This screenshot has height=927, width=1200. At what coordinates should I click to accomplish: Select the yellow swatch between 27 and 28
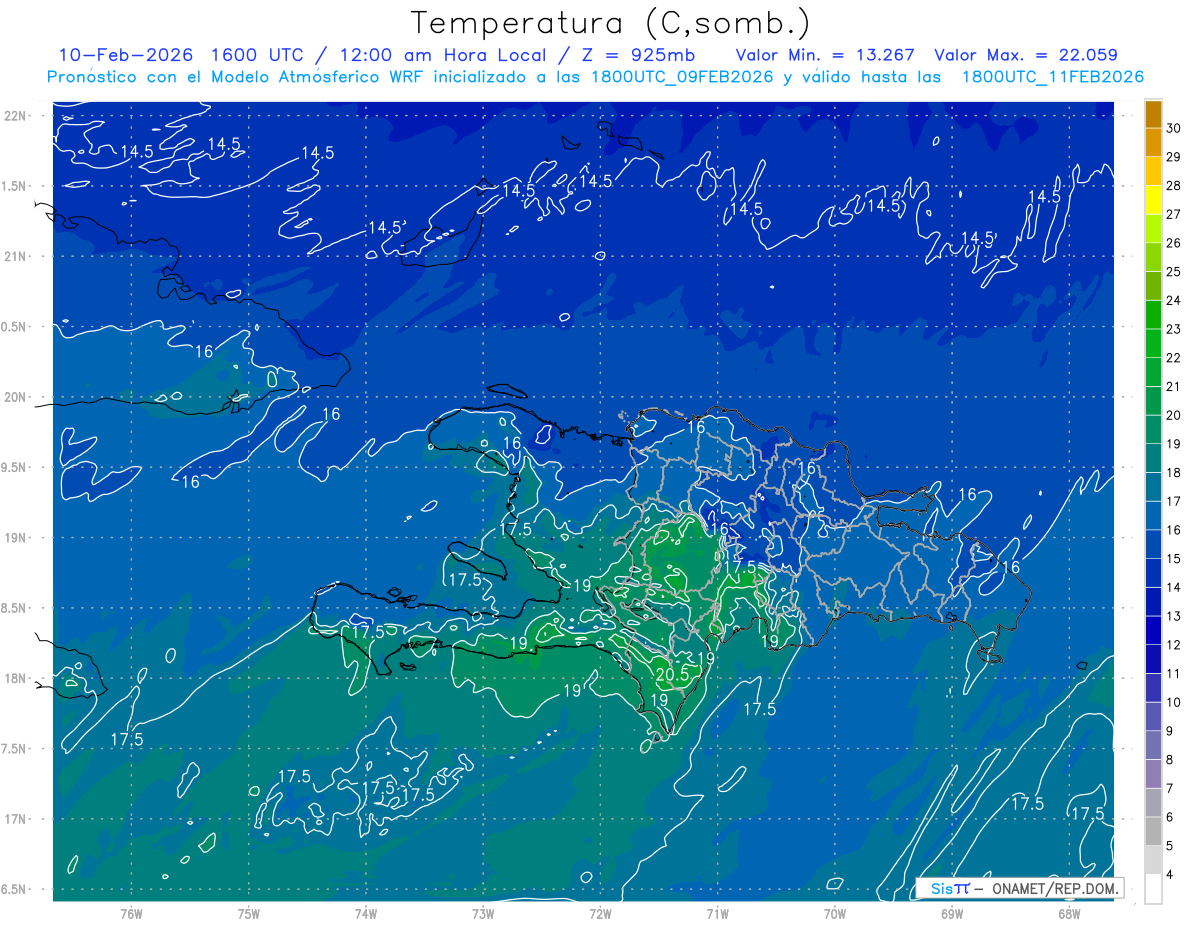(x=1153, y=200)
